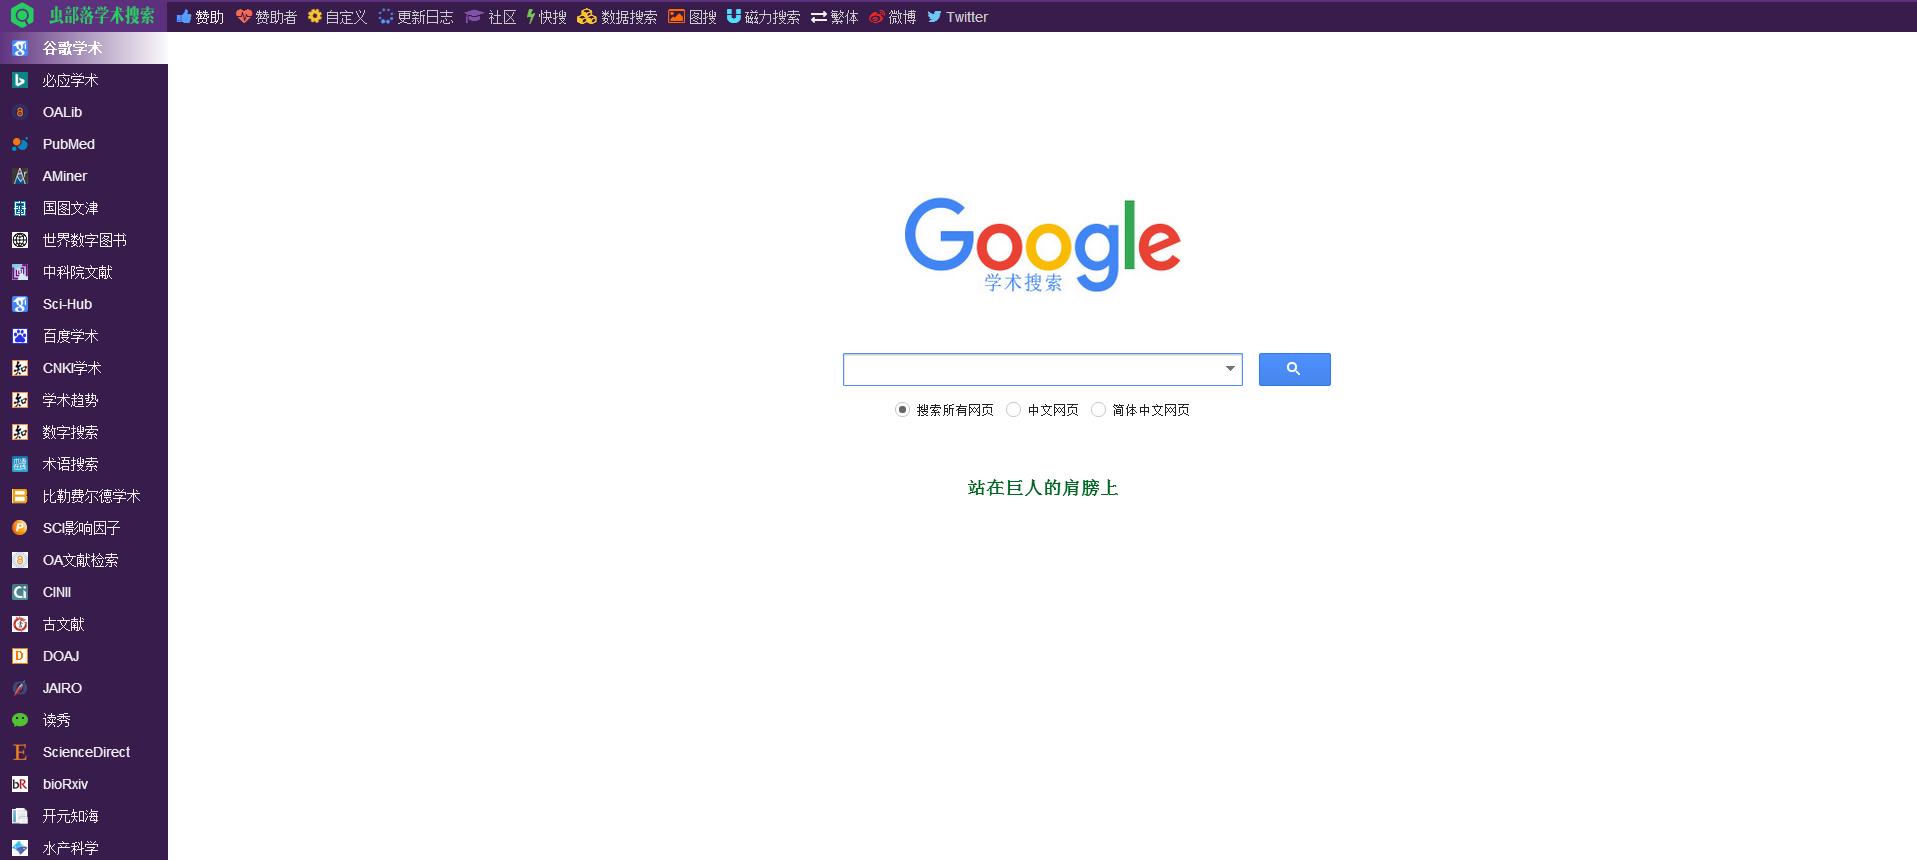Click the Twitter bird icon
Viewport: 1917px width, 860px height.
pyautogui.click(x=934, y=16)
